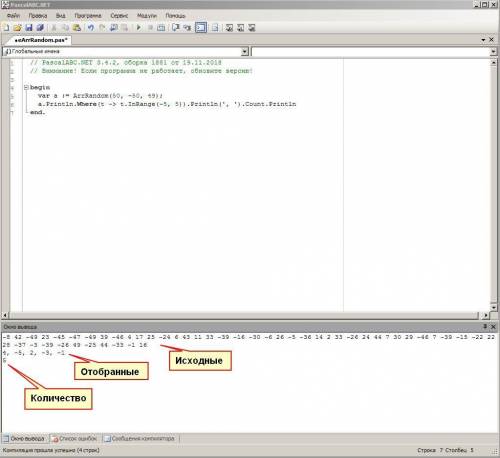Viewport: 500px width, 458px height.
Task: Create a new file via toolbar icon
Action: pos(6,28)
